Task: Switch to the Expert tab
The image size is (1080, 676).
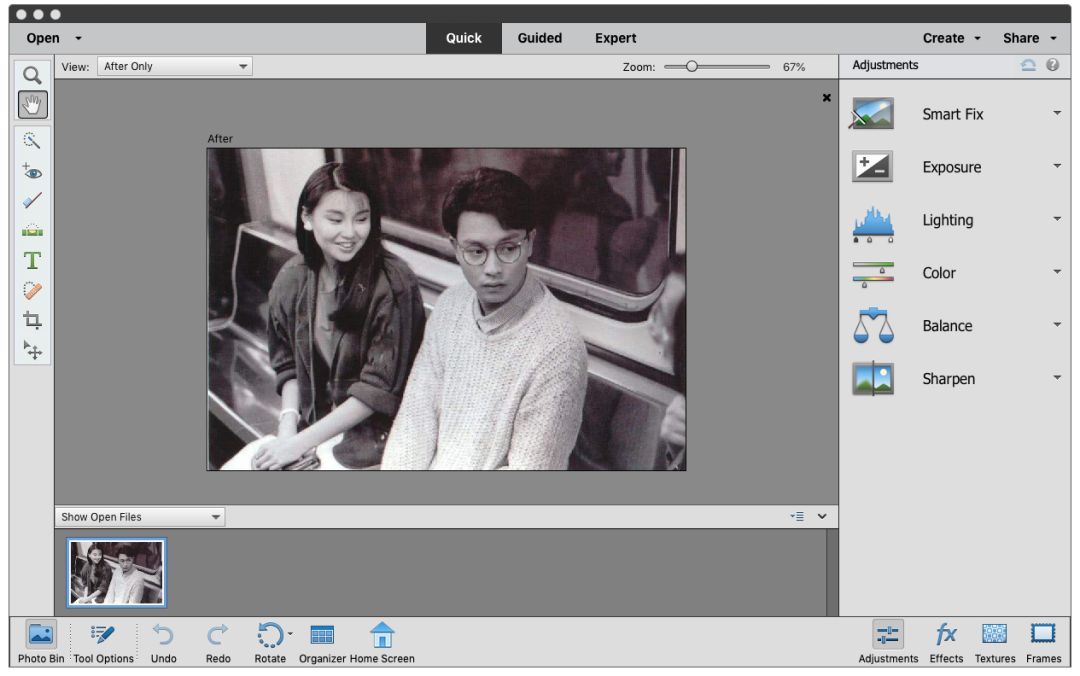Action: [615, 38]
